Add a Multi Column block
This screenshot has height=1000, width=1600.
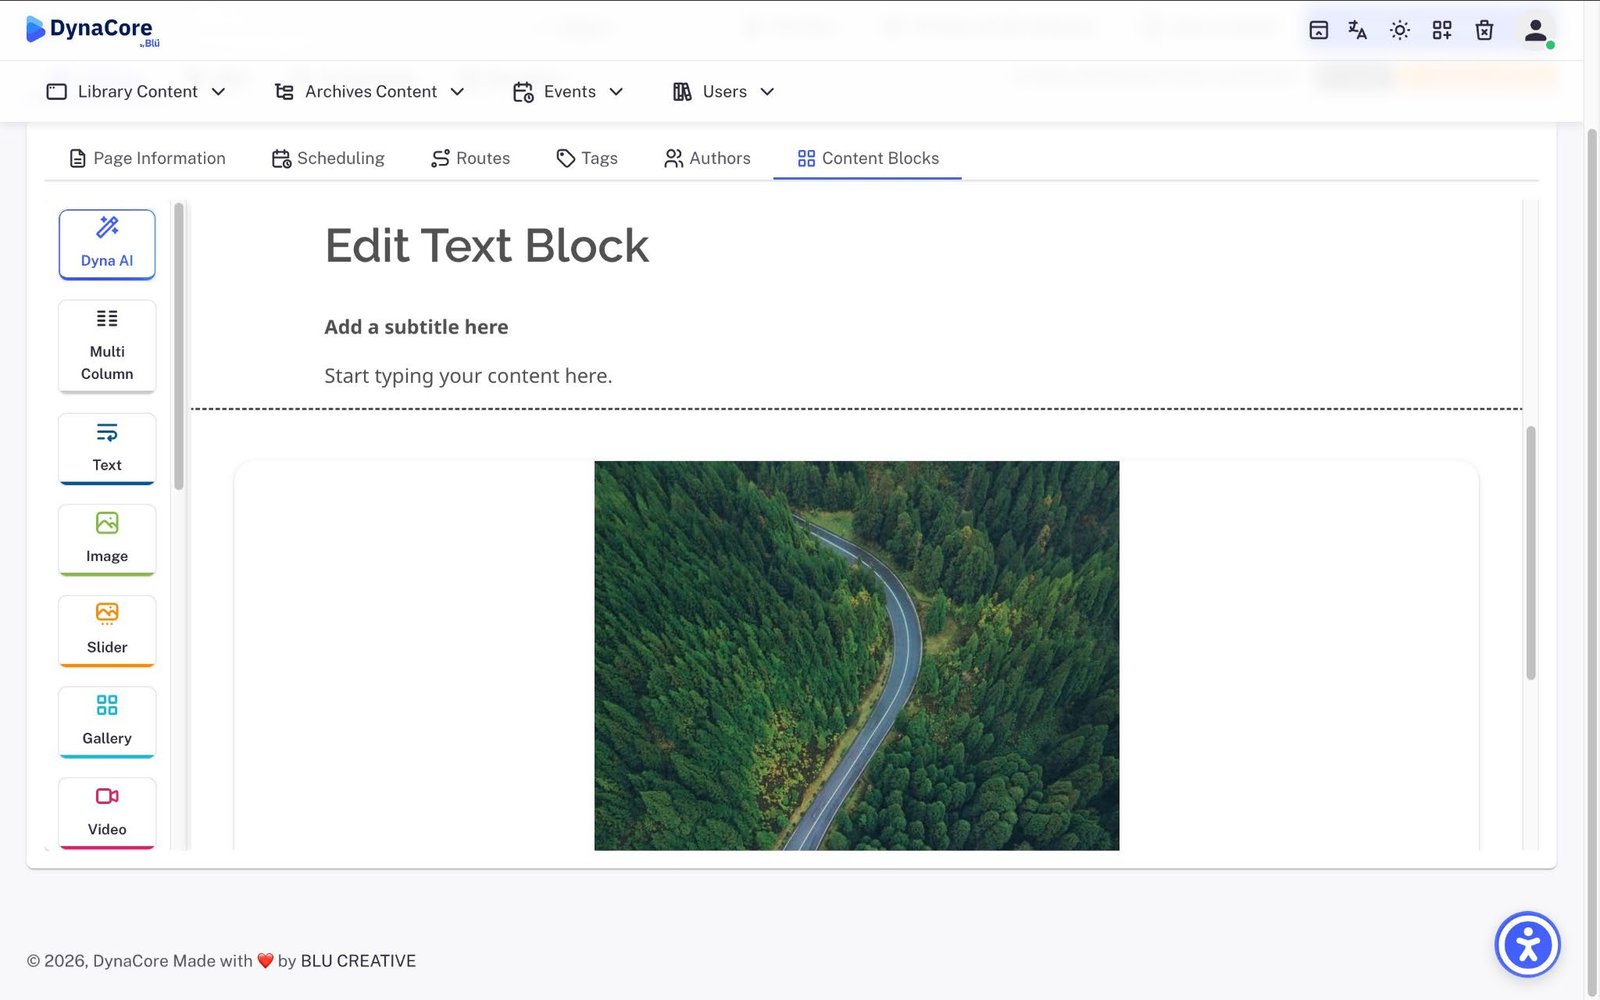point(107,346)
